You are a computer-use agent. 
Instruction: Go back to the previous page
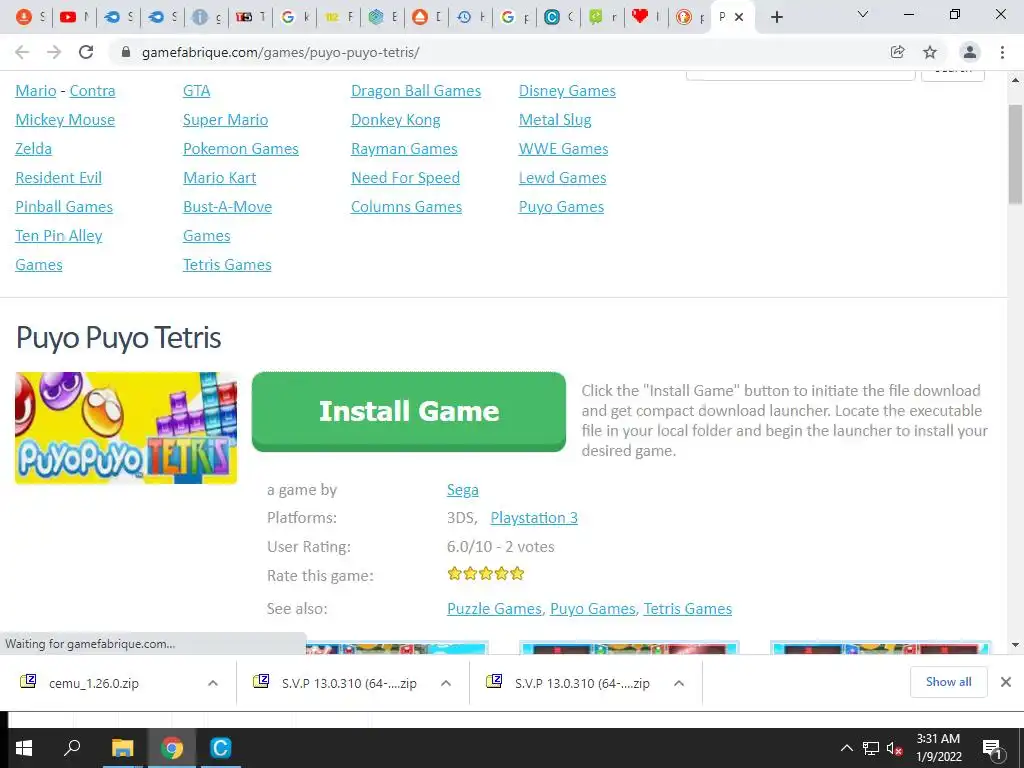coord(22,52)
